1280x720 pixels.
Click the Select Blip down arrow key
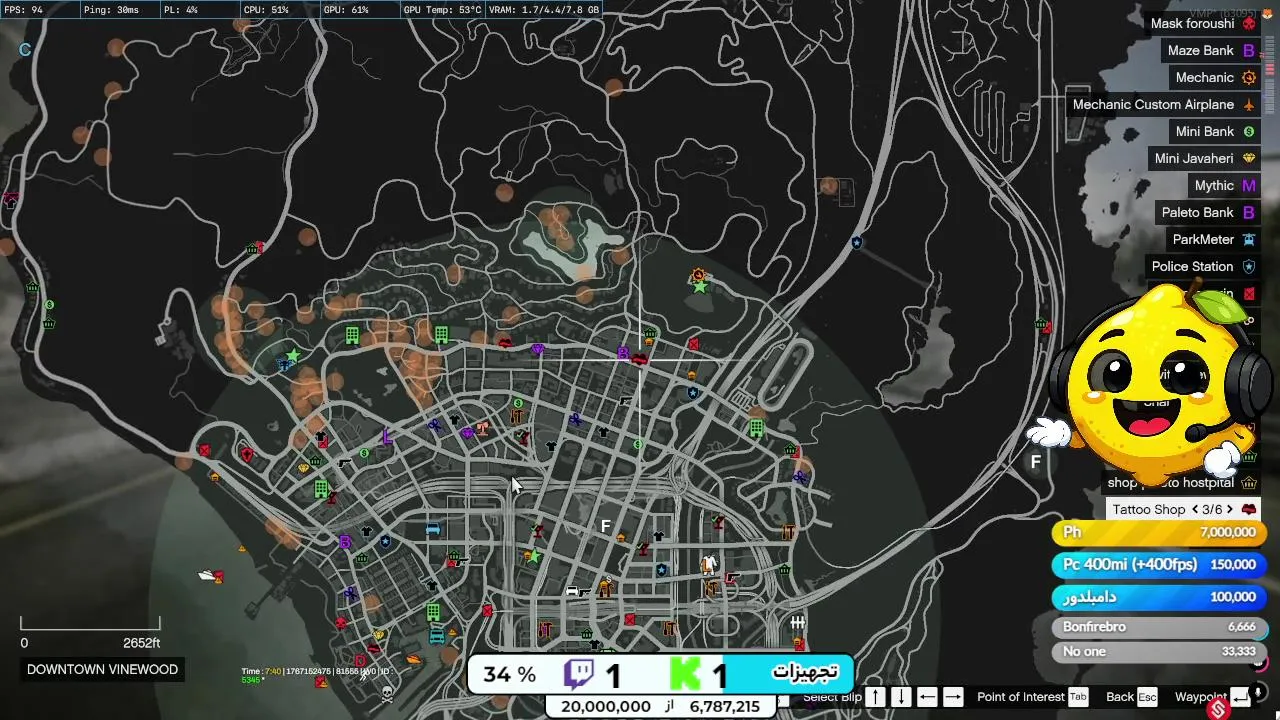(900, 697)
